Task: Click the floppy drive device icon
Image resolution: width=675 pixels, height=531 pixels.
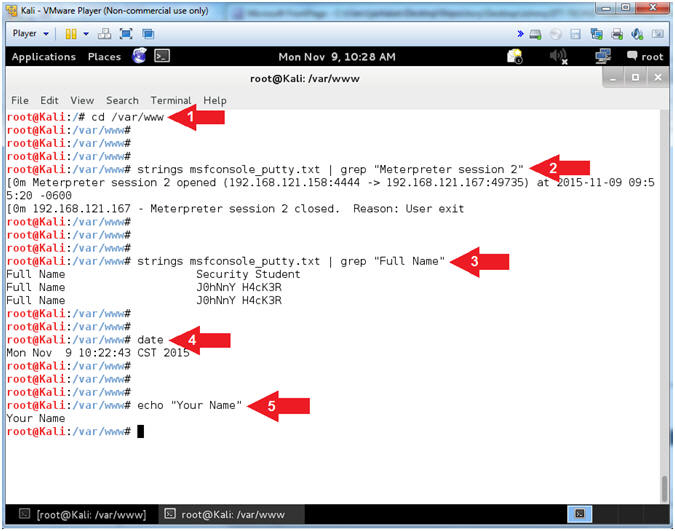Action: click(576, 34)
